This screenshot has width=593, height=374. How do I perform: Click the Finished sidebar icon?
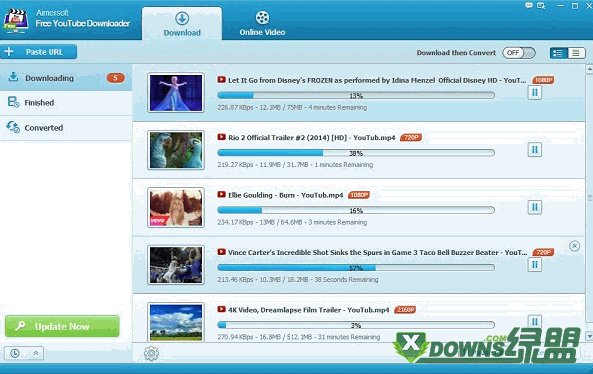click(13, 102)
